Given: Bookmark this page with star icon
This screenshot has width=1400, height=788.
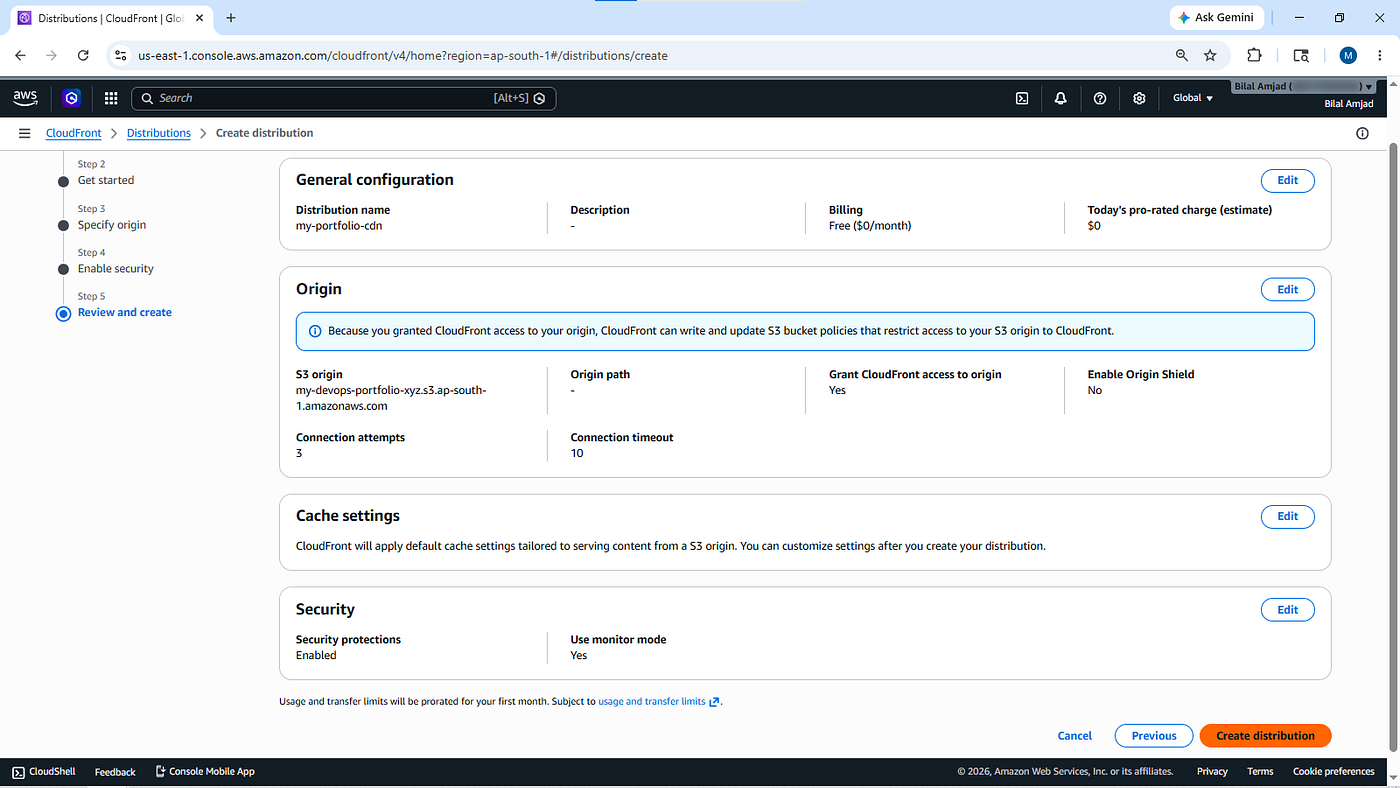Looking at the screenshot, I should pyautogui.click(x=1210, y=56).
